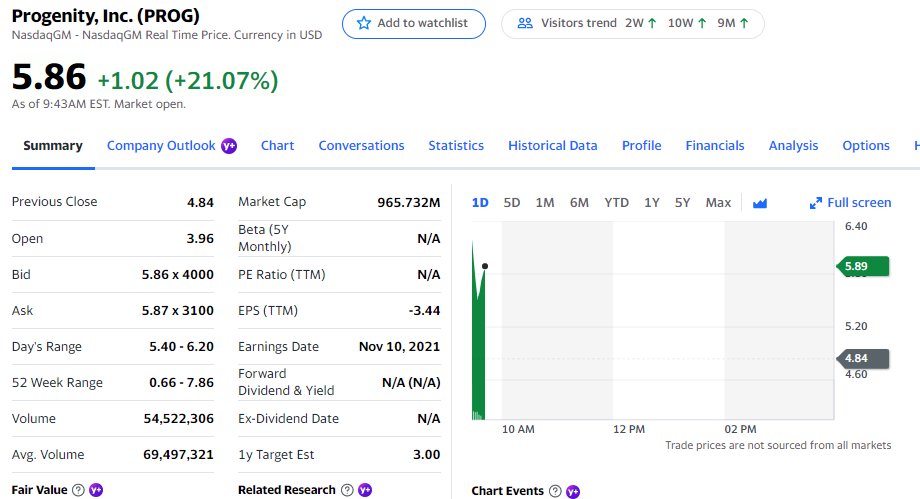Screen dimensions: 920x499
Task: Click the Fair Value heading
Action: click(x=39, y=490)
